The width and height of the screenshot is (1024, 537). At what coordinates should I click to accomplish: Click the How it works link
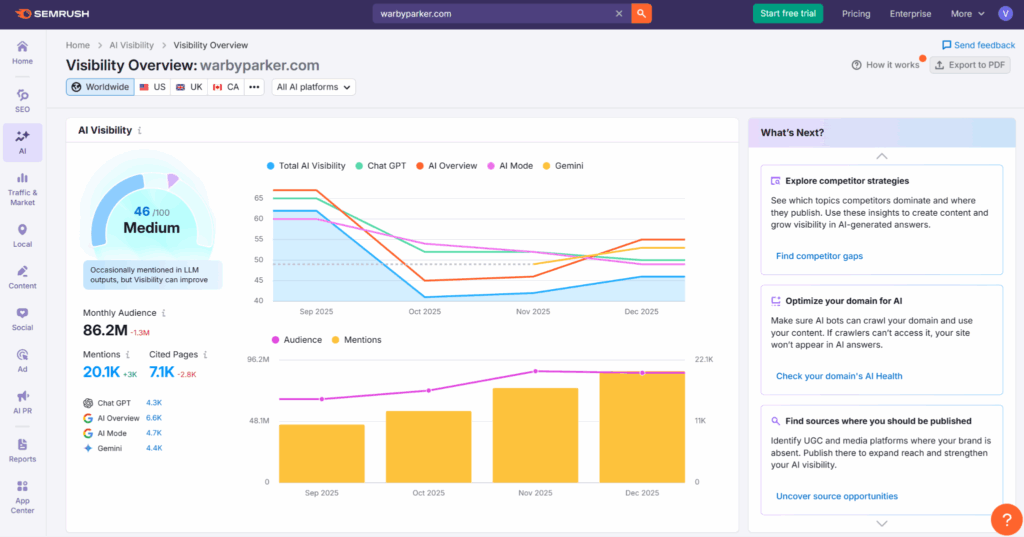(886, 65)
